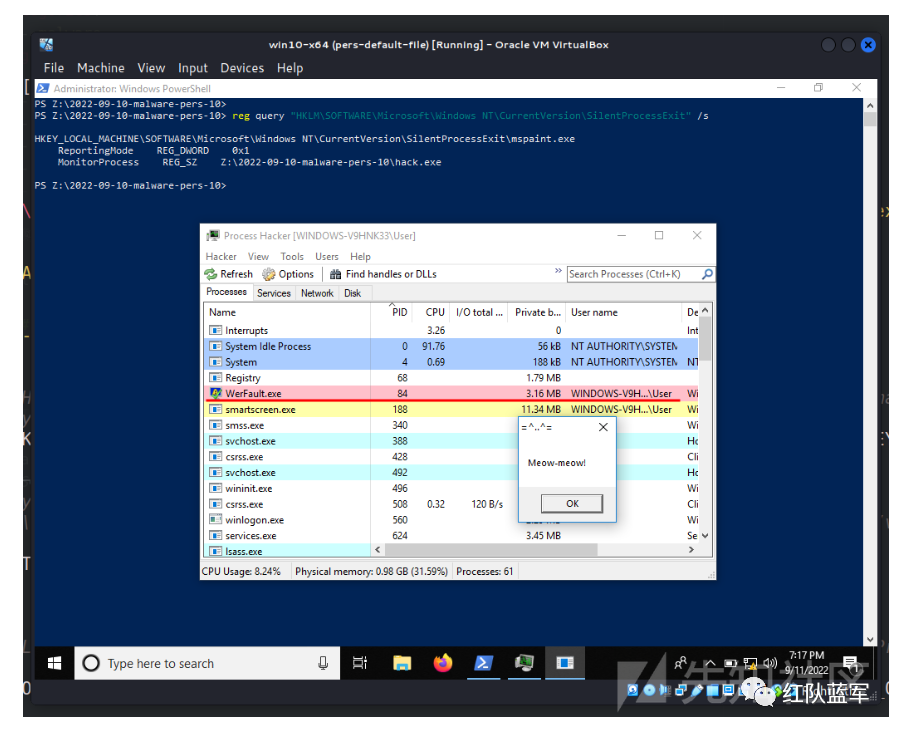Open the VirtualBox File menu
The height and width of the screenshot is (734, 900).
coord(54,68)
